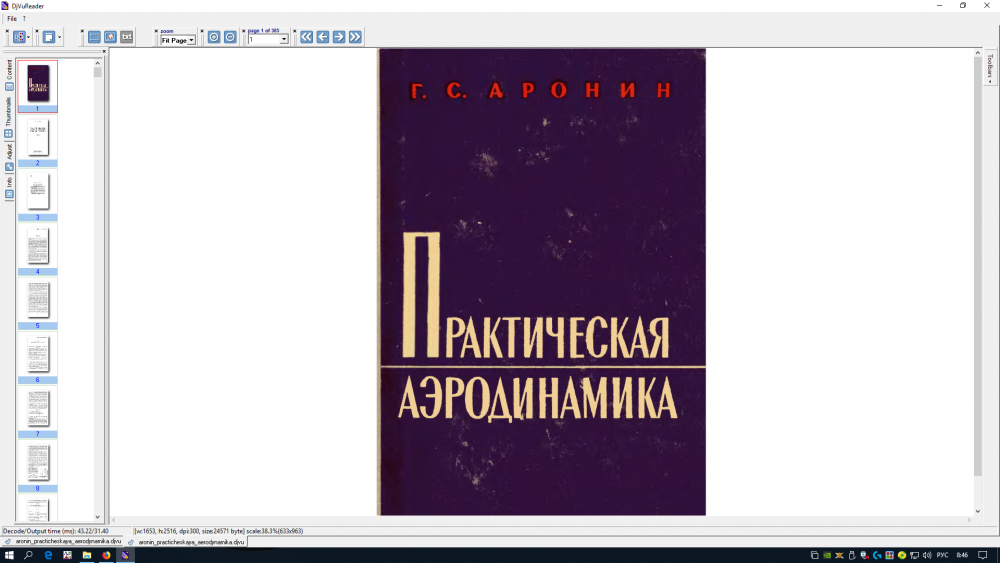
Task: Go to the previous page
Action: coord(323,37)
